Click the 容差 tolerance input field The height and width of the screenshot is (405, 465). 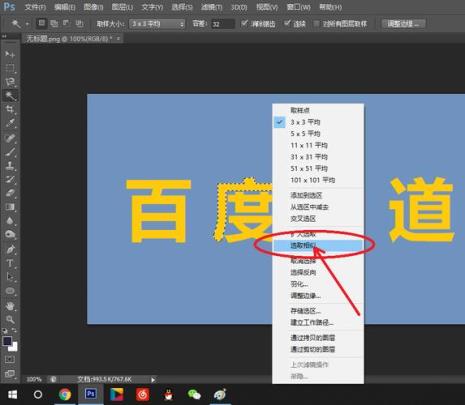point(223,24)
